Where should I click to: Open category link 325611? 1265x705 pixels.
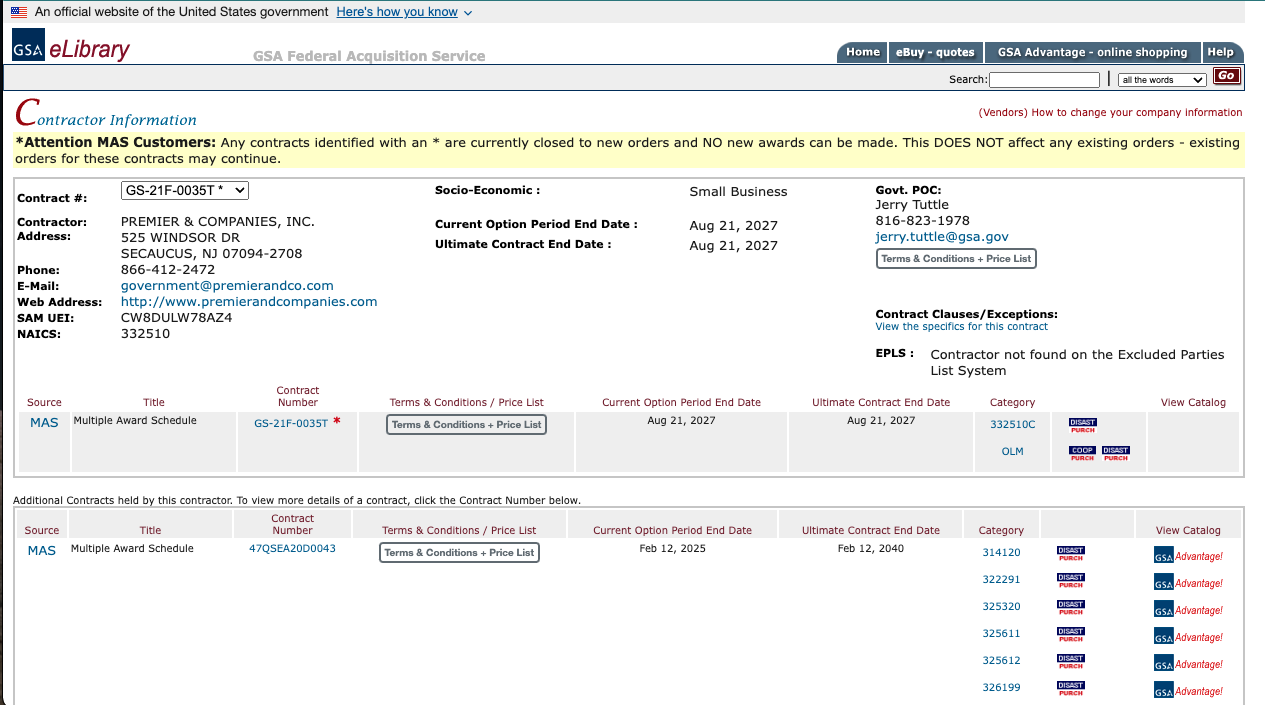click(x=1001, y=634)
